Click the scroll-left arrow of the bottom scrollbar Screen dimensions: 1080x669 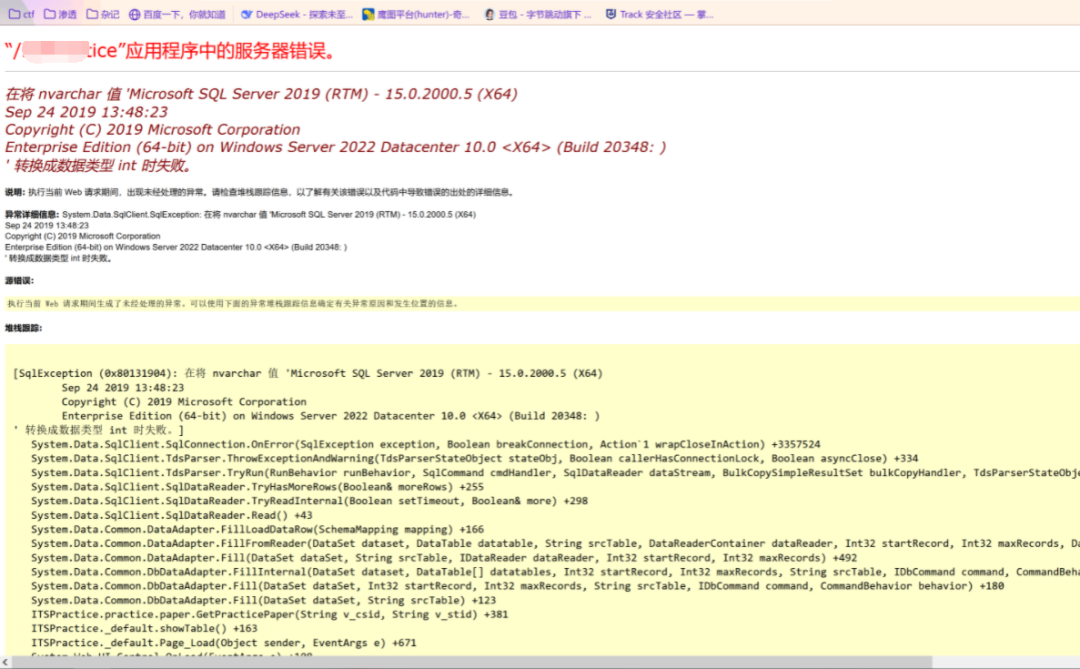(x=6, y=662)
